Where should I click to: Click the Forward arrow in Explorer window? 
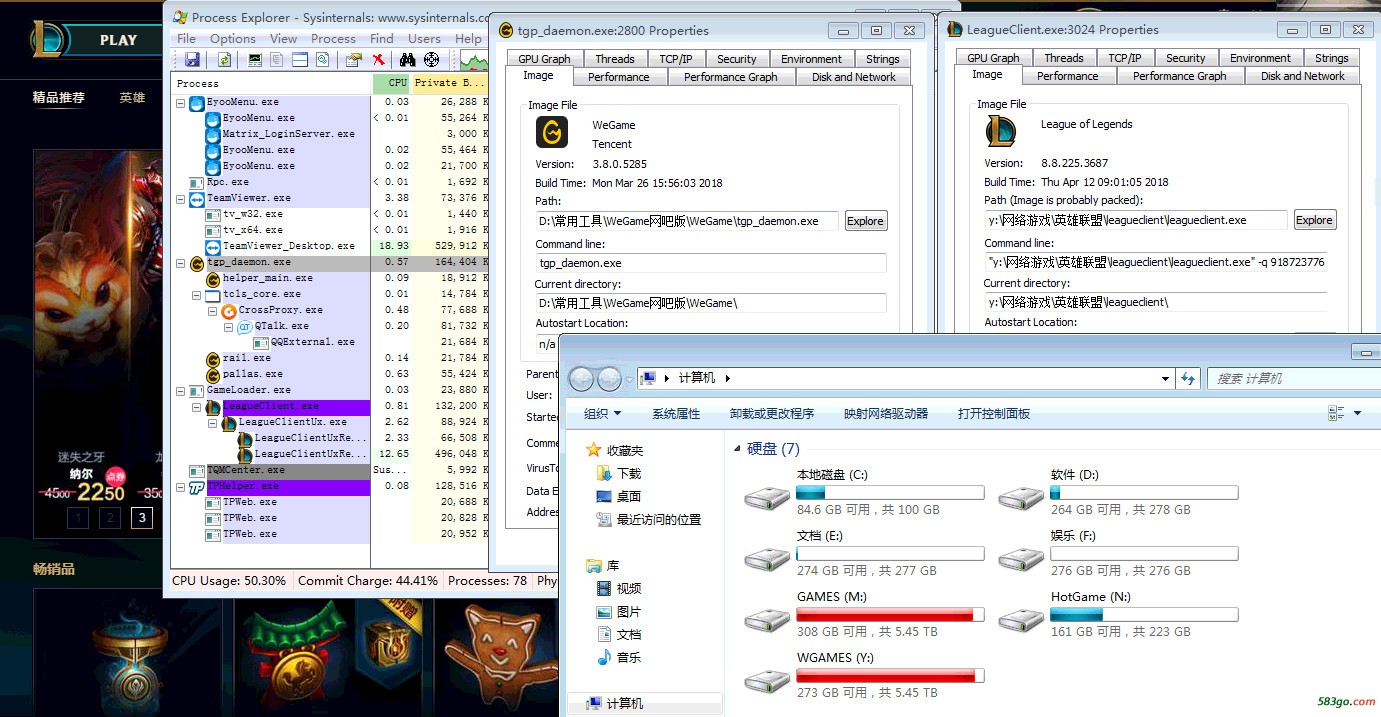tap(609, 379)
